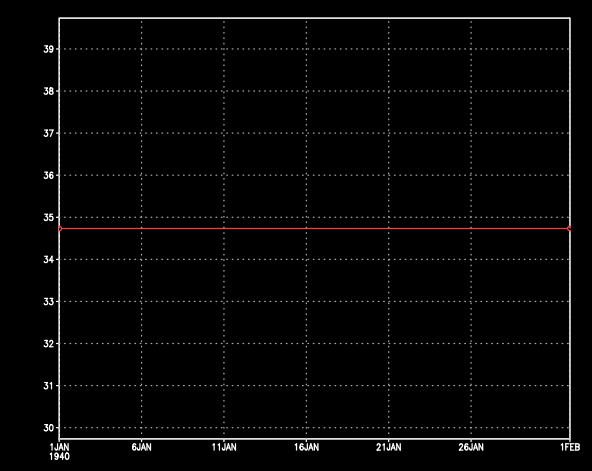The image size is (592, 471).
Task: Click the 30 y-axis label
Action: [48, 428]
